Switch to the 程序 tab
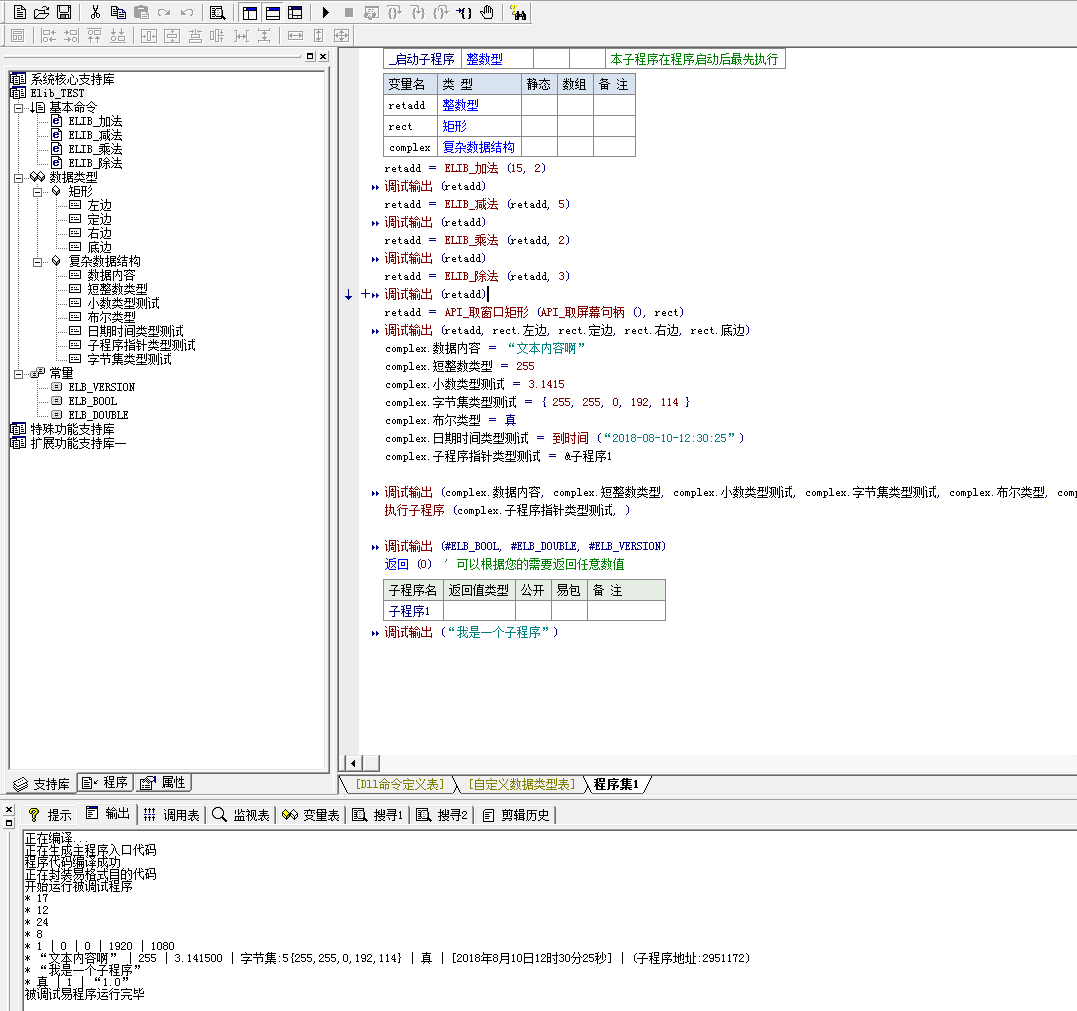 (x=104, y=782)
